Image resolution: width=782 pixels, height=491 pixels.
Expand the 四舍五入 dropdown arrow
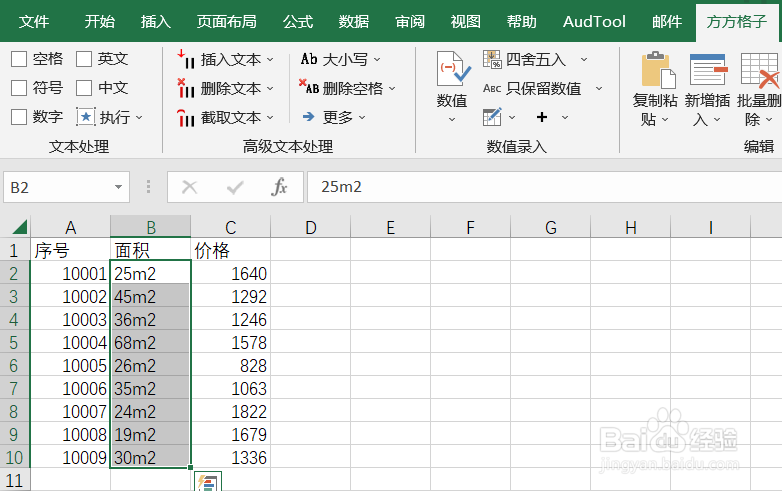[584, 59]
